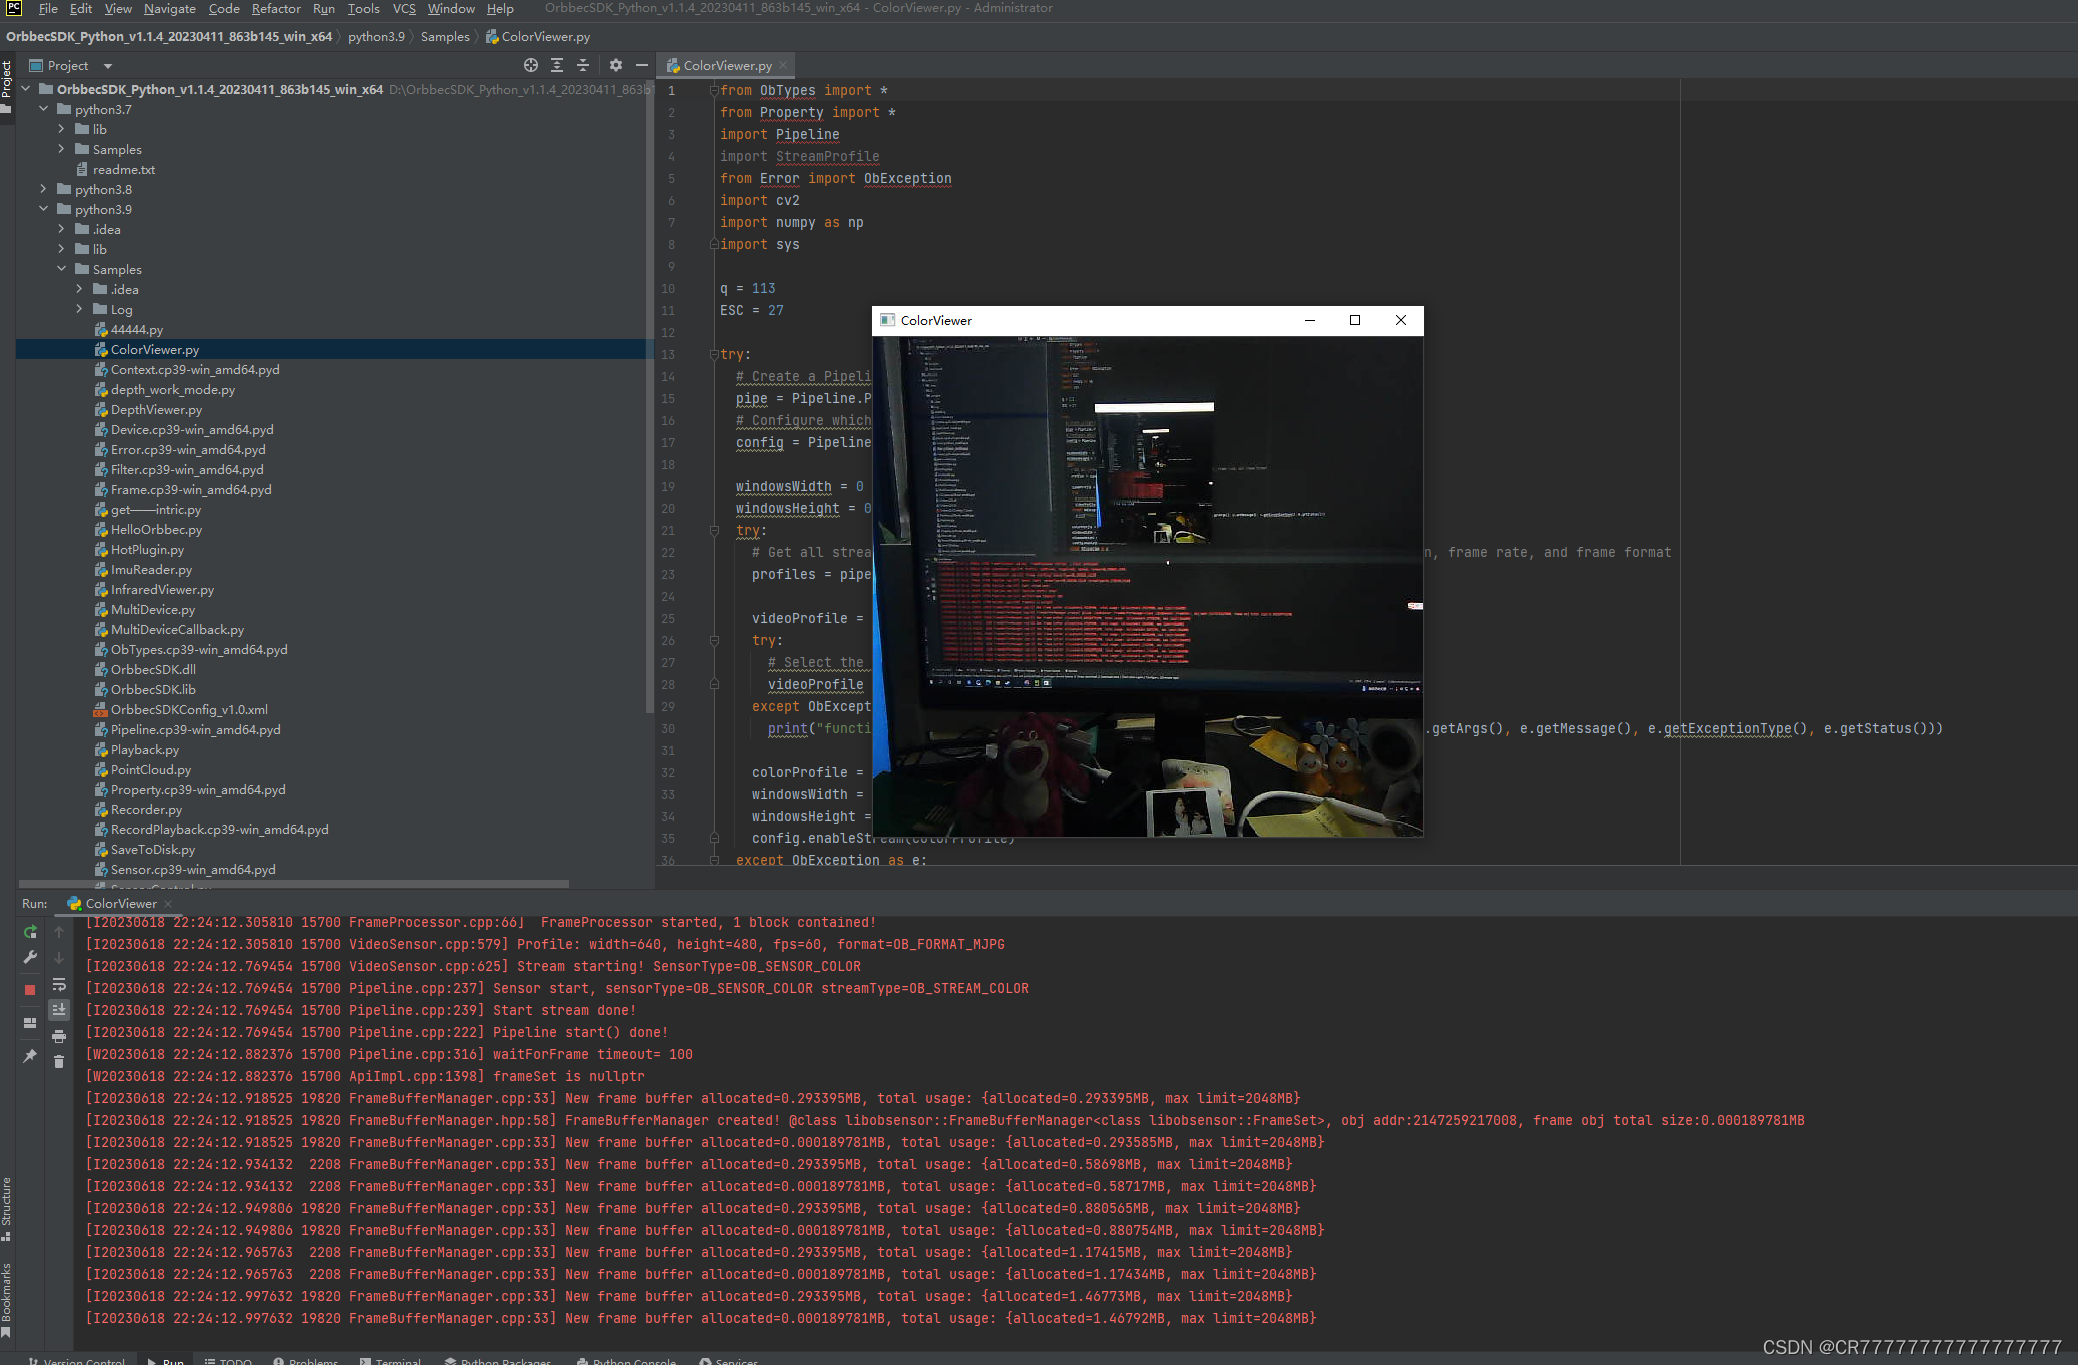
Task: Click the horizontal scrollbar of Project tree
Action: coord(294,884)
